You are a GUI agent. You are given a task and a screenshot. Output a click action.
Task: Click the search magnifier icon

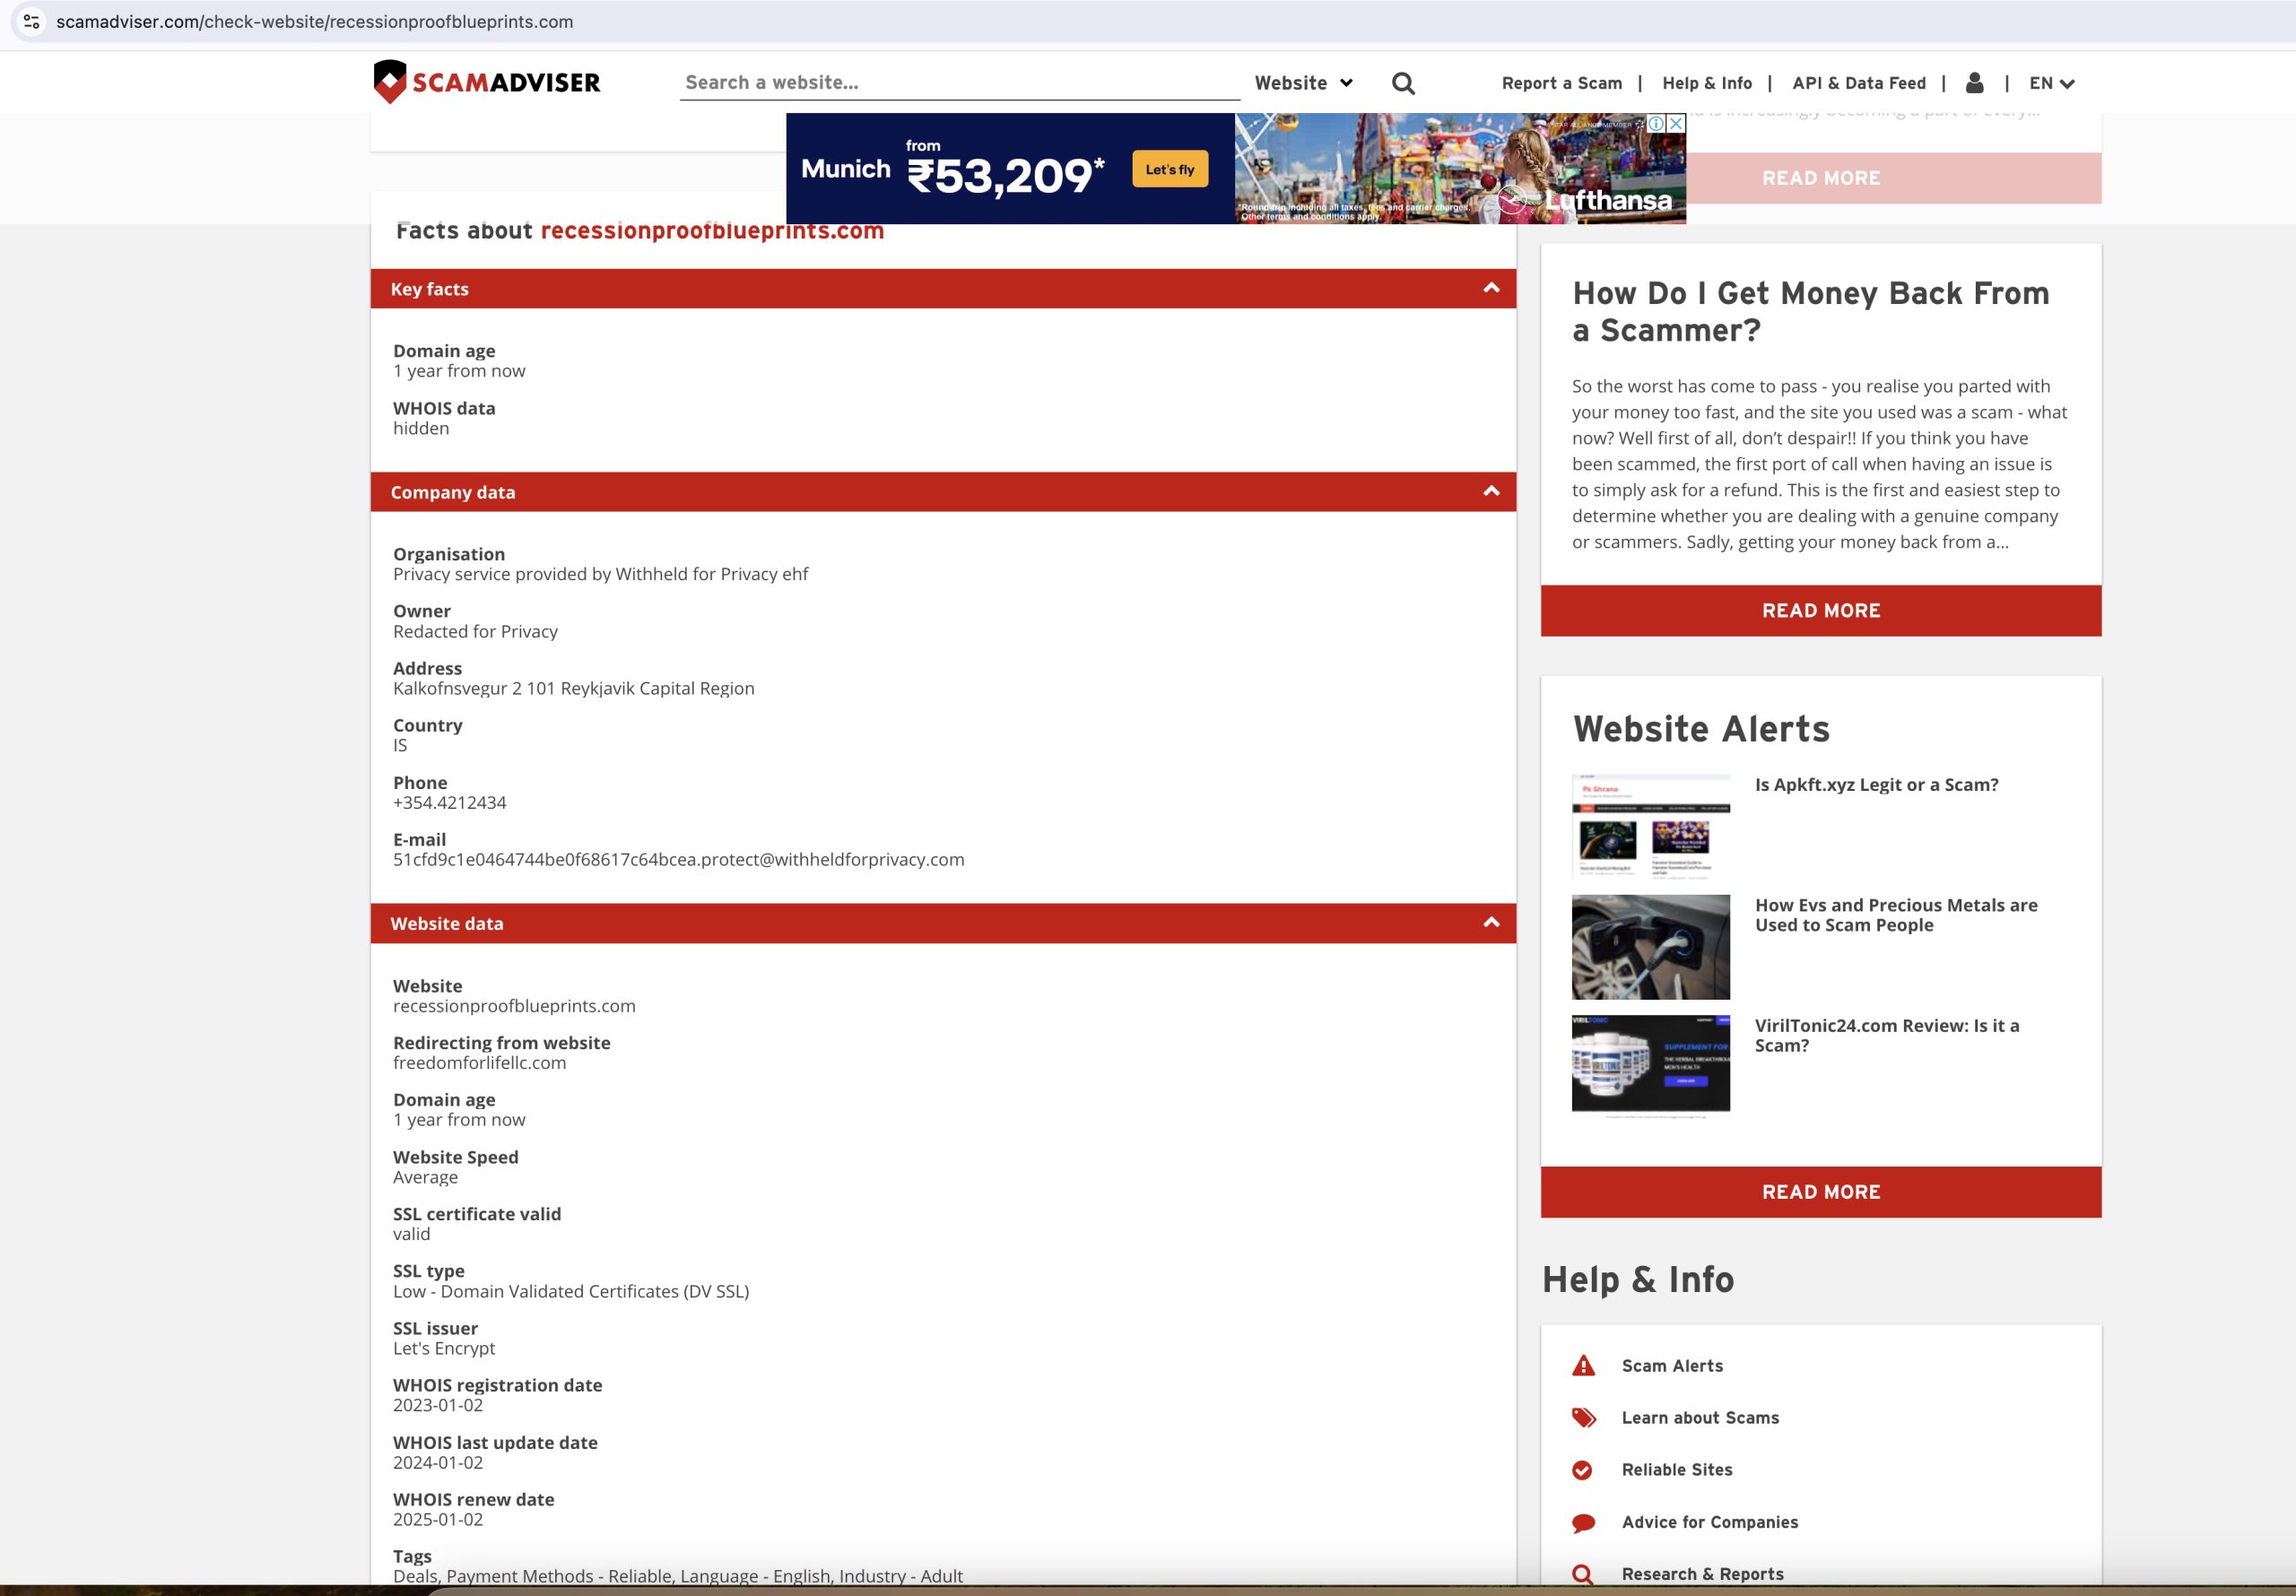1403,83
